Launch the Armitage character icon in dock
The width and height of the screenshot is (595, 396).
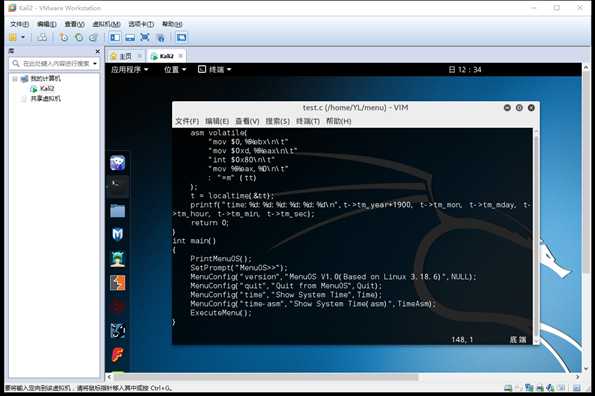[118, 259]
